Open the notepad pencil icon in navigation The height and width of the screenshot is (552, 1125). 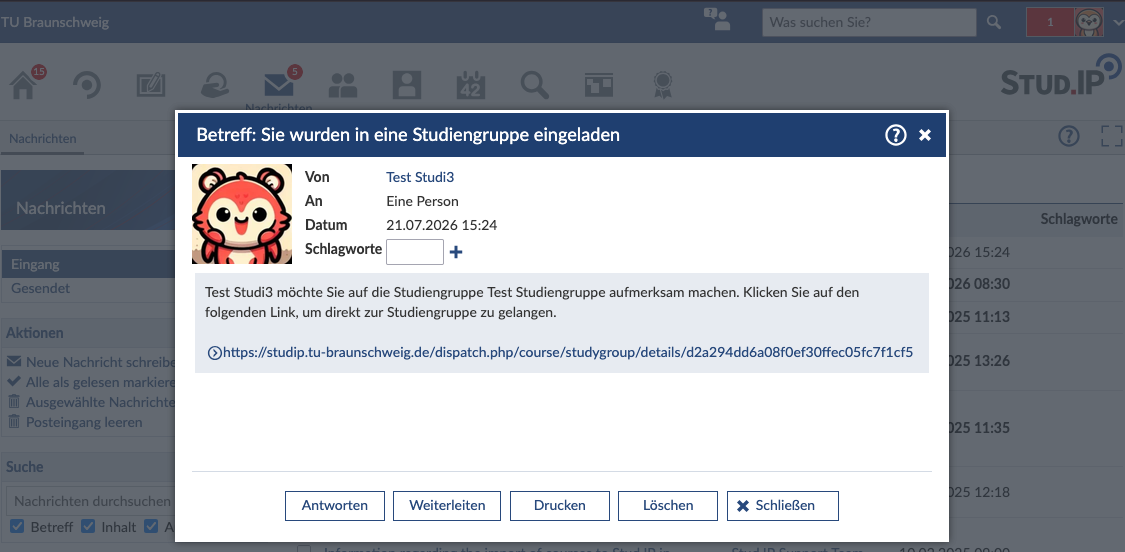[x=151, y=86]
